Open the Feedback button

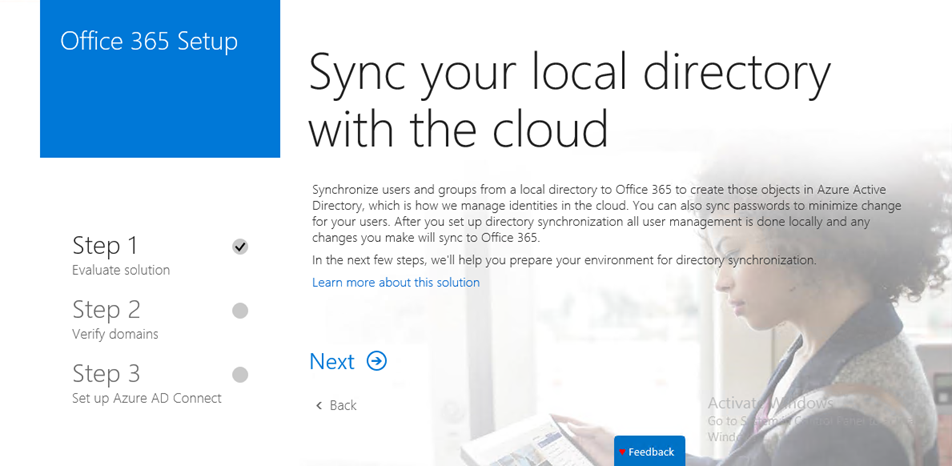[650, 451]
